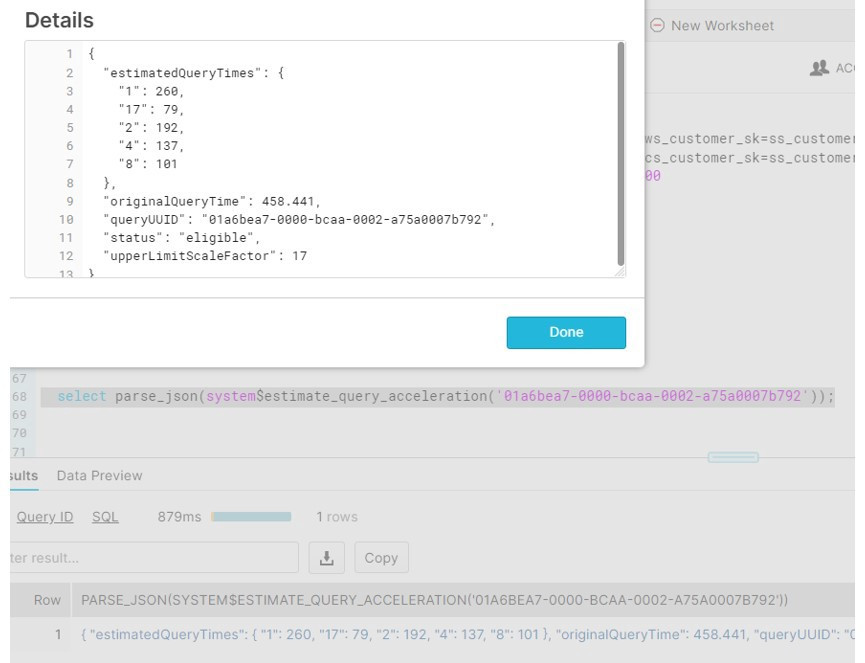Image resolution: width=865 pixels, height=663 pixels.
Task: Select the "1": 260 entry
Action: (151, 91)
